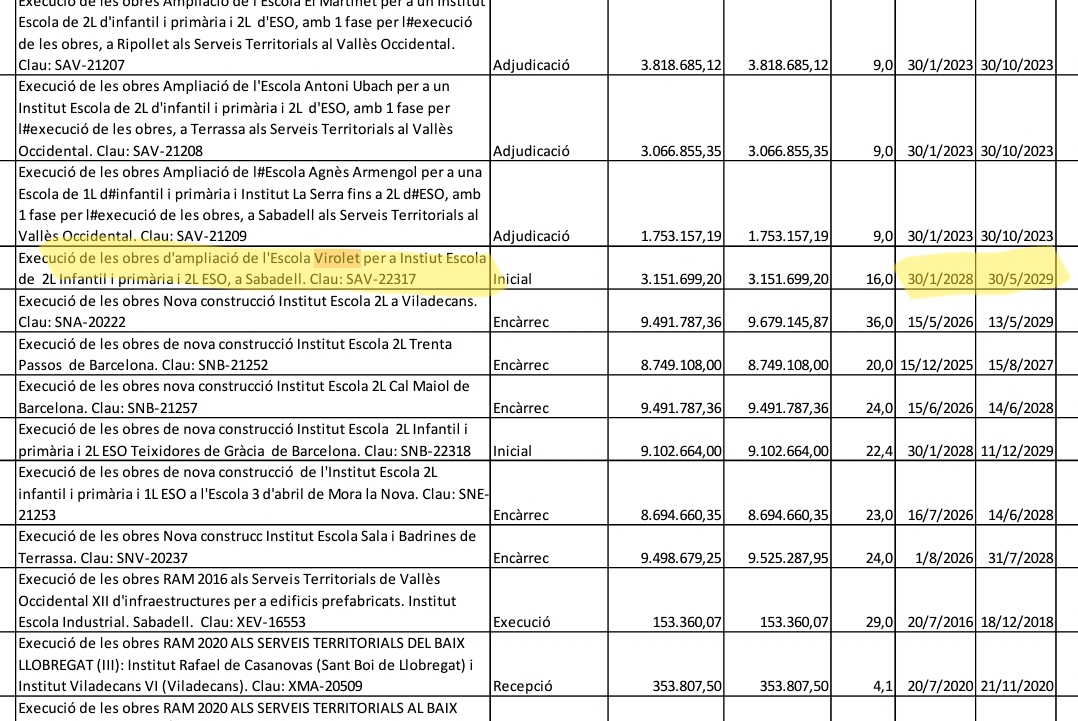Click the start date 16/7/2026
The width and height of the screenshot is (1078, 721).
pyautogui.click(x=940, y=515)
